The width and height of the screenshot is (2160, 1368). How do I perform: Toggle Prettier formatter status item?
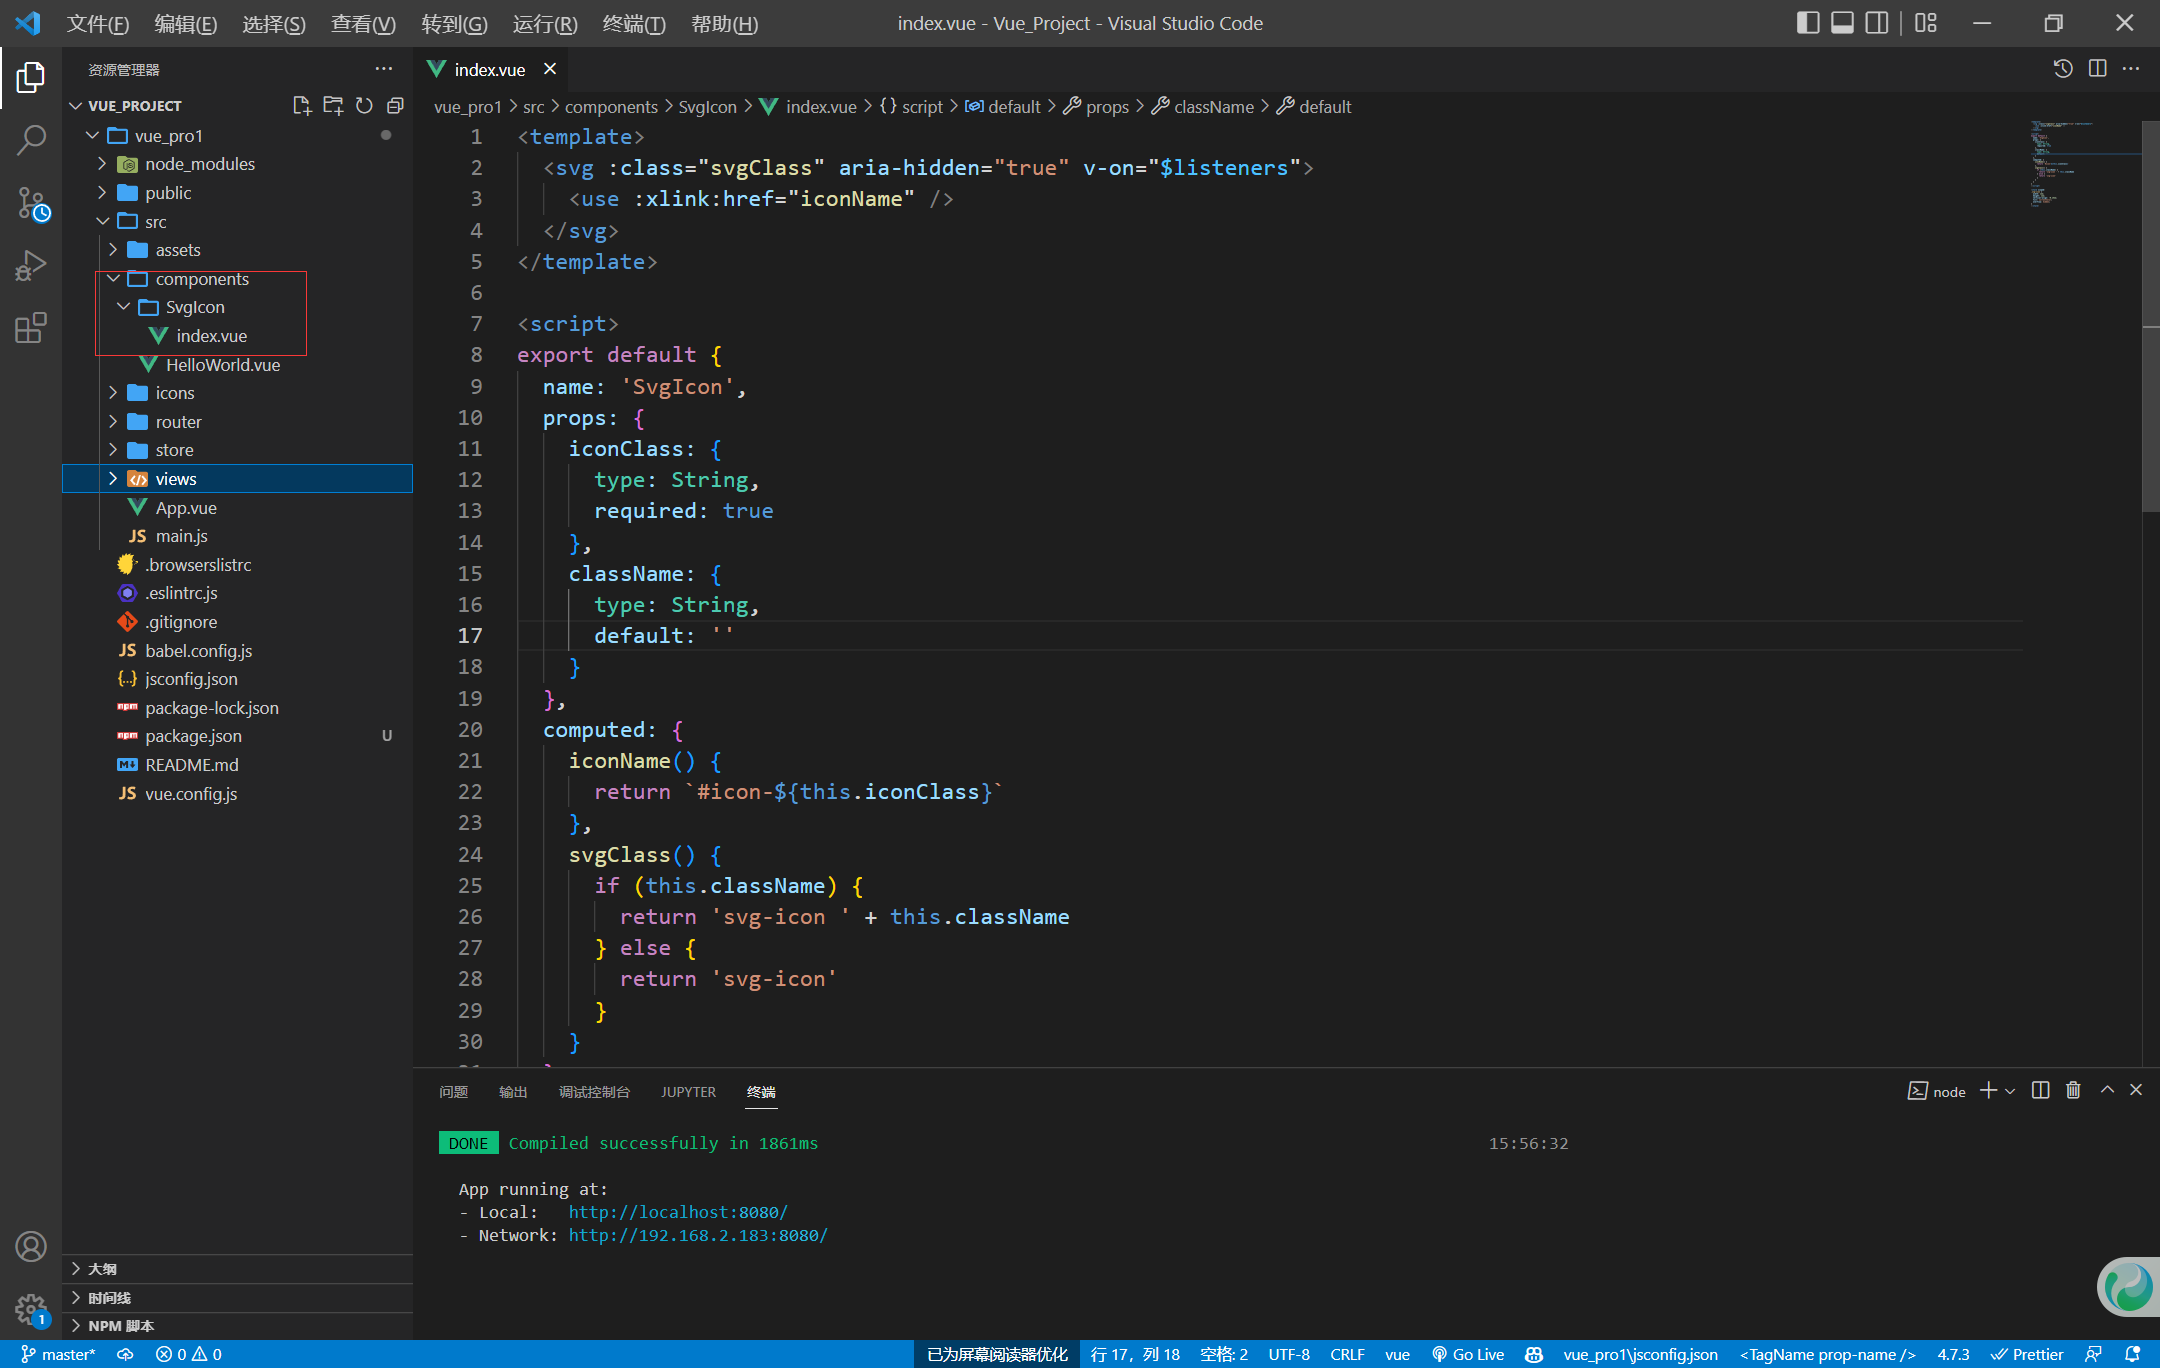2027,1354
